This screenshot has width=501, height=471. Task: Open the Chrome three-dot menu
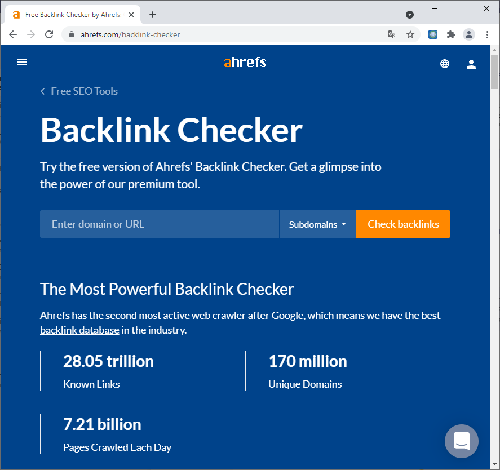click(487, 34)
